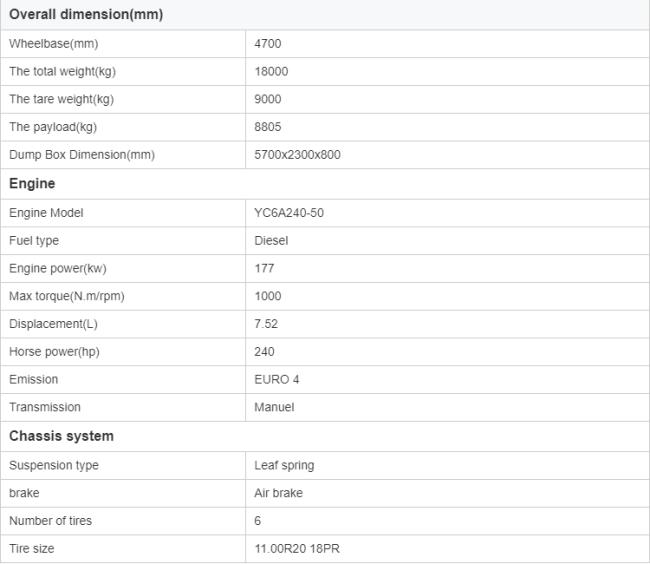Screen dimensions: 650x564
Task: Select the displacement value 7.52
Action: pyautogui.click(x=268, y=324)
